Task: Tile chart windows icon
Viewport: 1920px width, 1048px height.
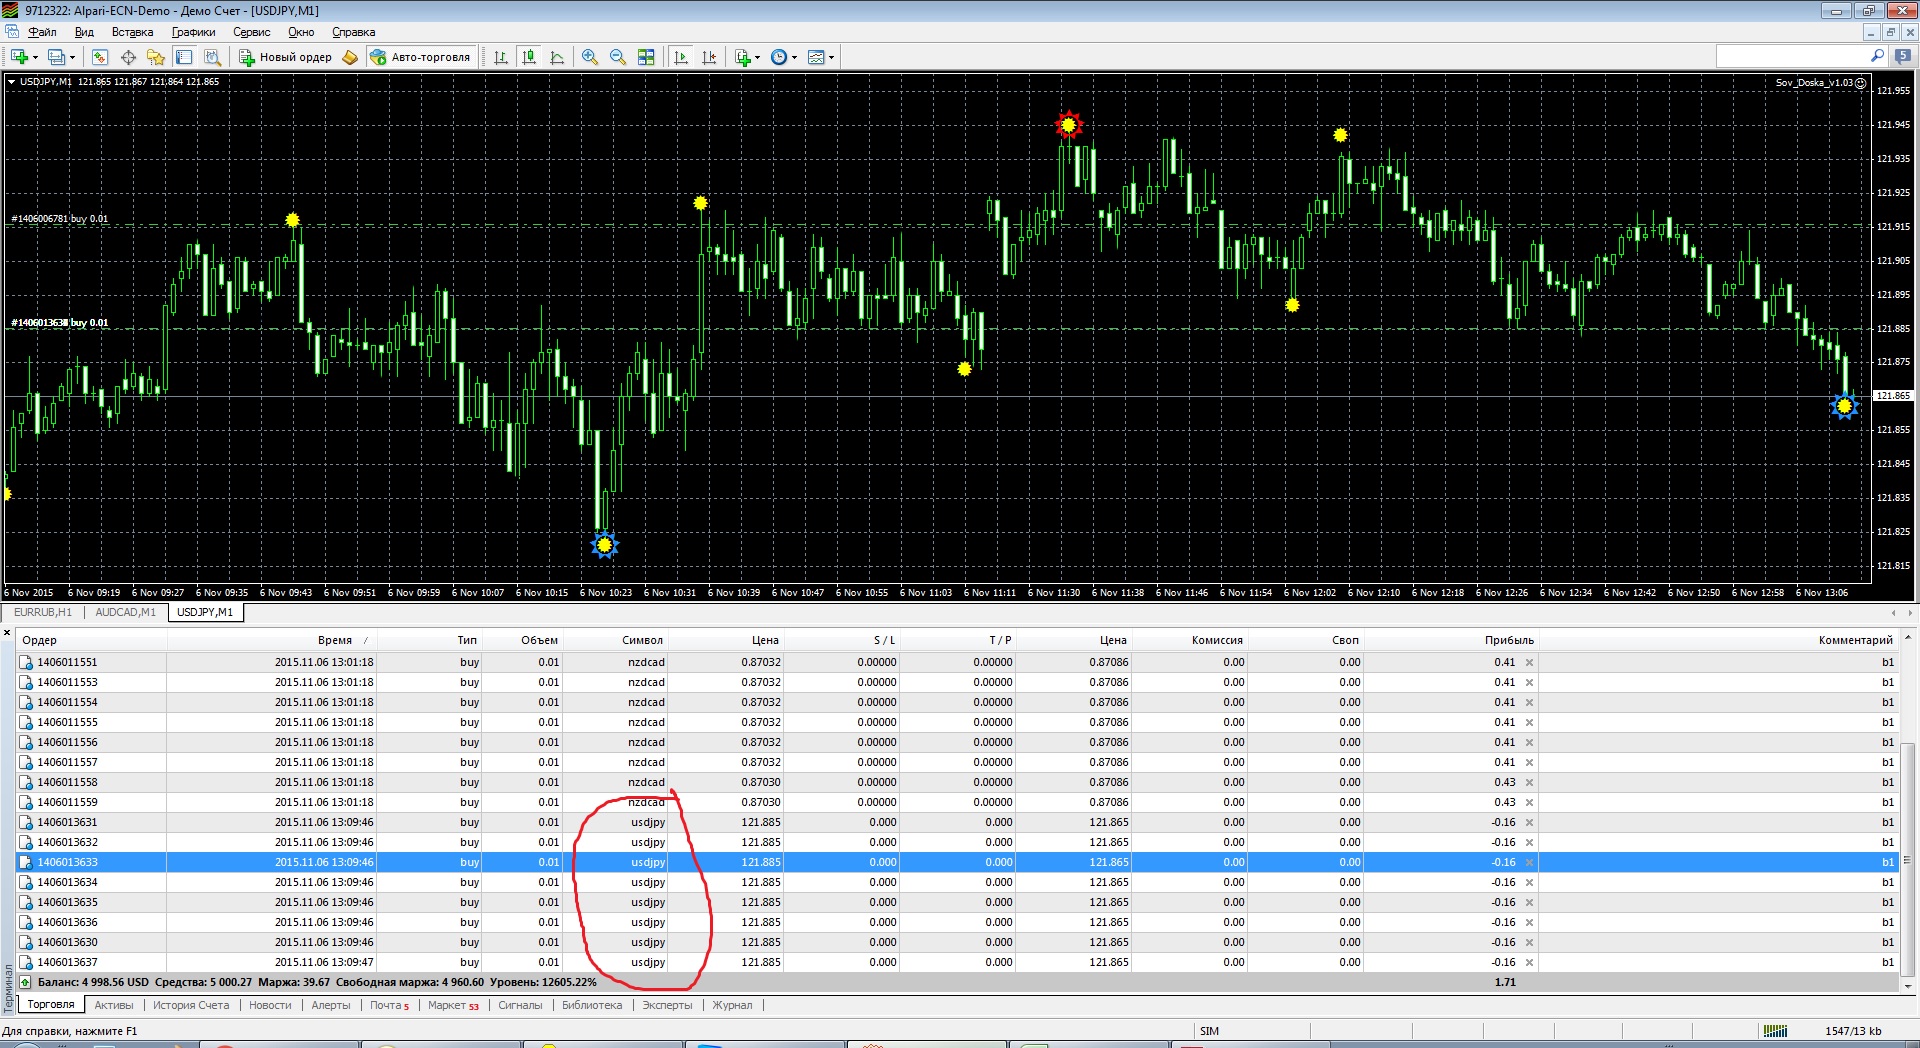Action: point(646,57)
